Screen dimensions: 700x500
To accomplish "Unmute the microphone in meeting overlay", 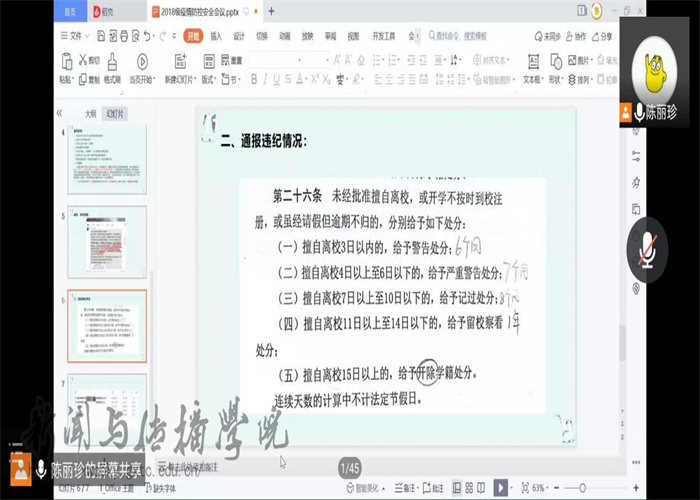I will (647, 250).
